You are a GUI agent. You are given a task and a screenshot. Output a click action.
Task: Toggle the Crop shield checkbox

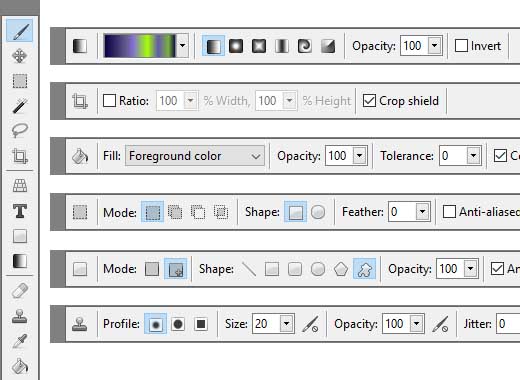[369, 101]
